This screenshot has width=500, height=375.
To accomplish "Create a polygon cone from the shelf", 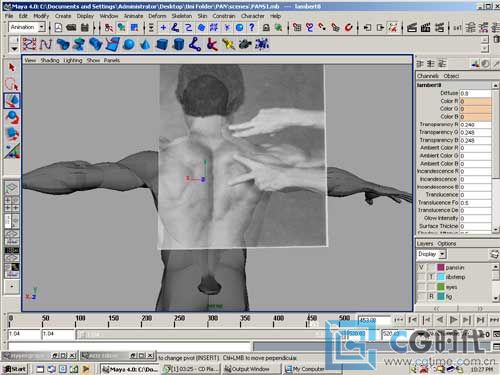I will (x=145, y=44).
